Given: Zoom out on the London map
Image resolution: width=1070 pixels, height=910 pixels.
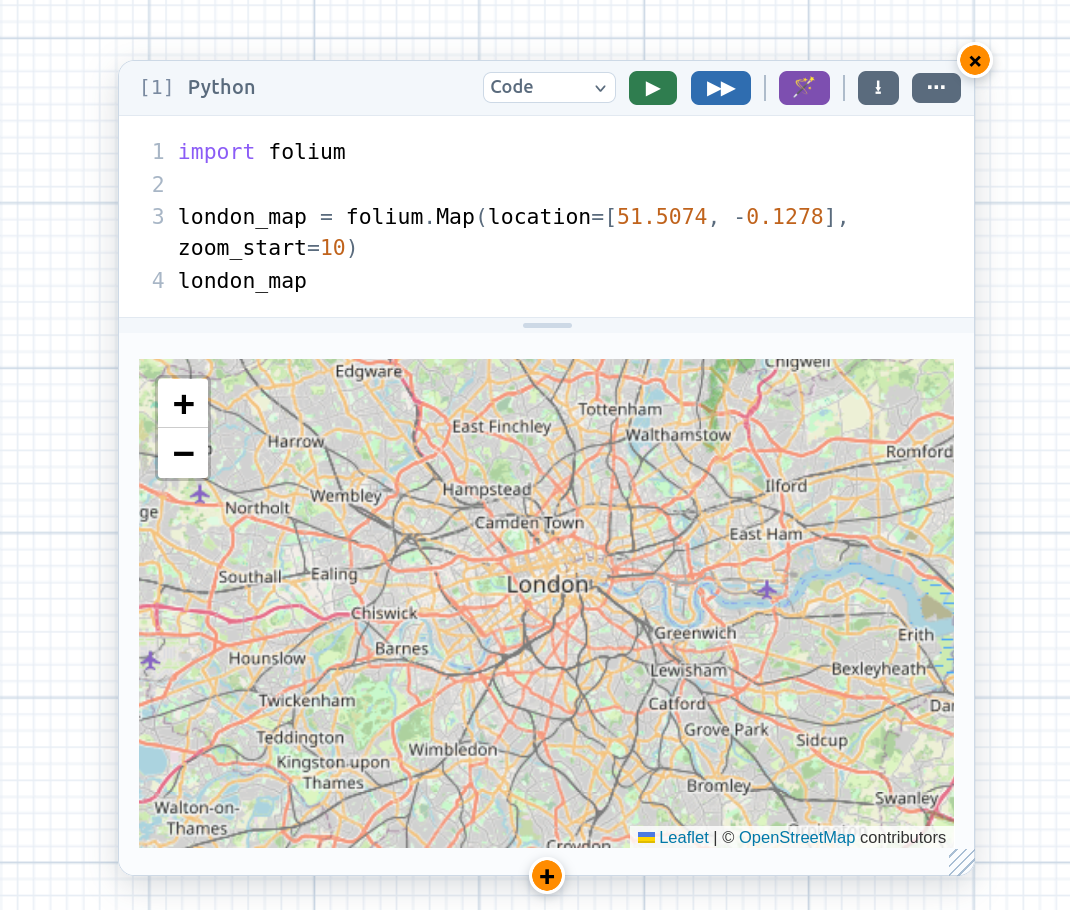Looking at the screenshot, I should (x=183, y=454).
